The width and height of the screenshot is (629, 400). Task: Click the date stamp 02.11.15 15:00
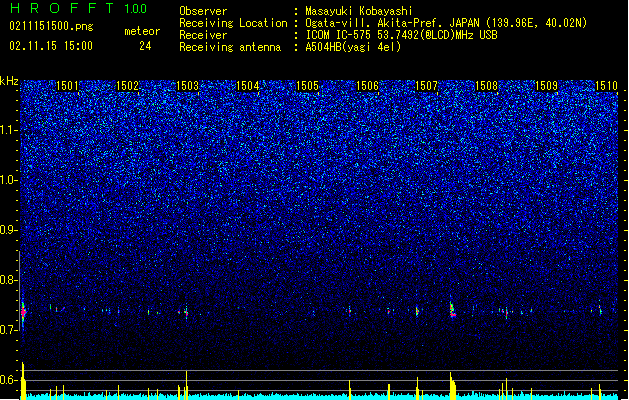point(51,46)
